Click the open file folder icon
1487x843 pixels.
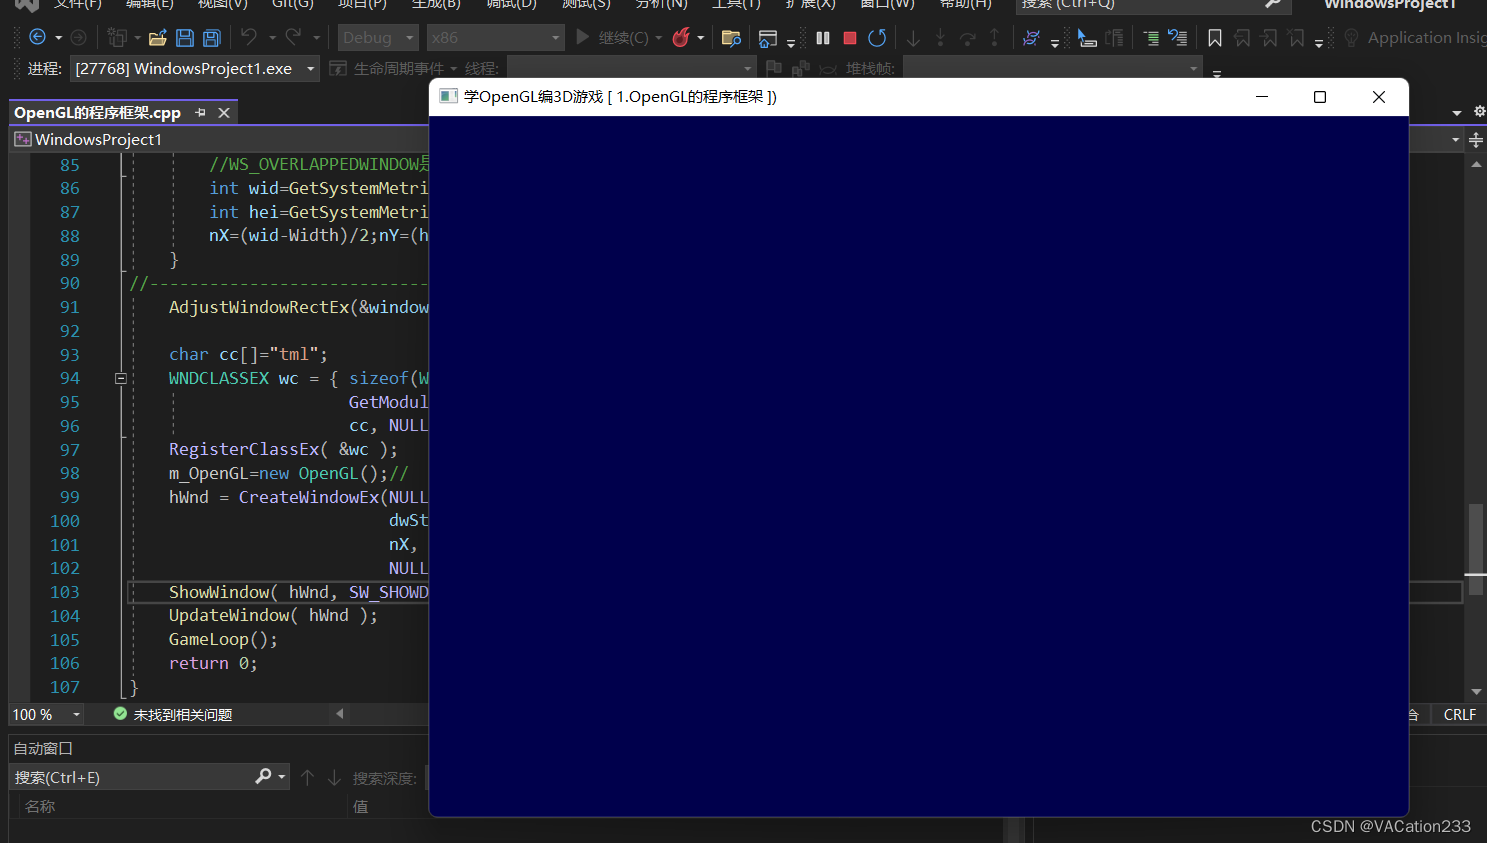(158, 38)
